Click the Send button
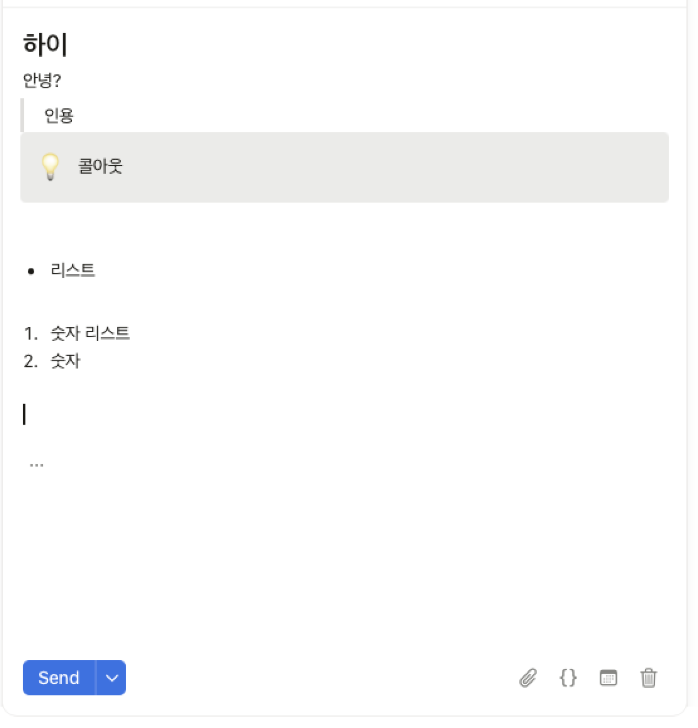 pos(59,678)
